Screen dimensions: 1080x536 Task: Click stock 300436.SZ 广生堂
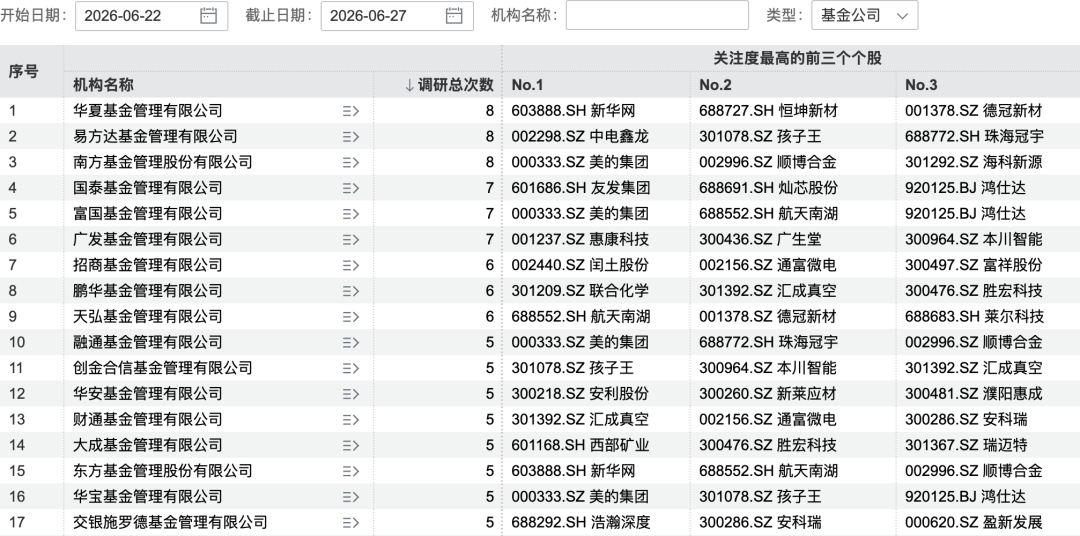pos(760,240)
